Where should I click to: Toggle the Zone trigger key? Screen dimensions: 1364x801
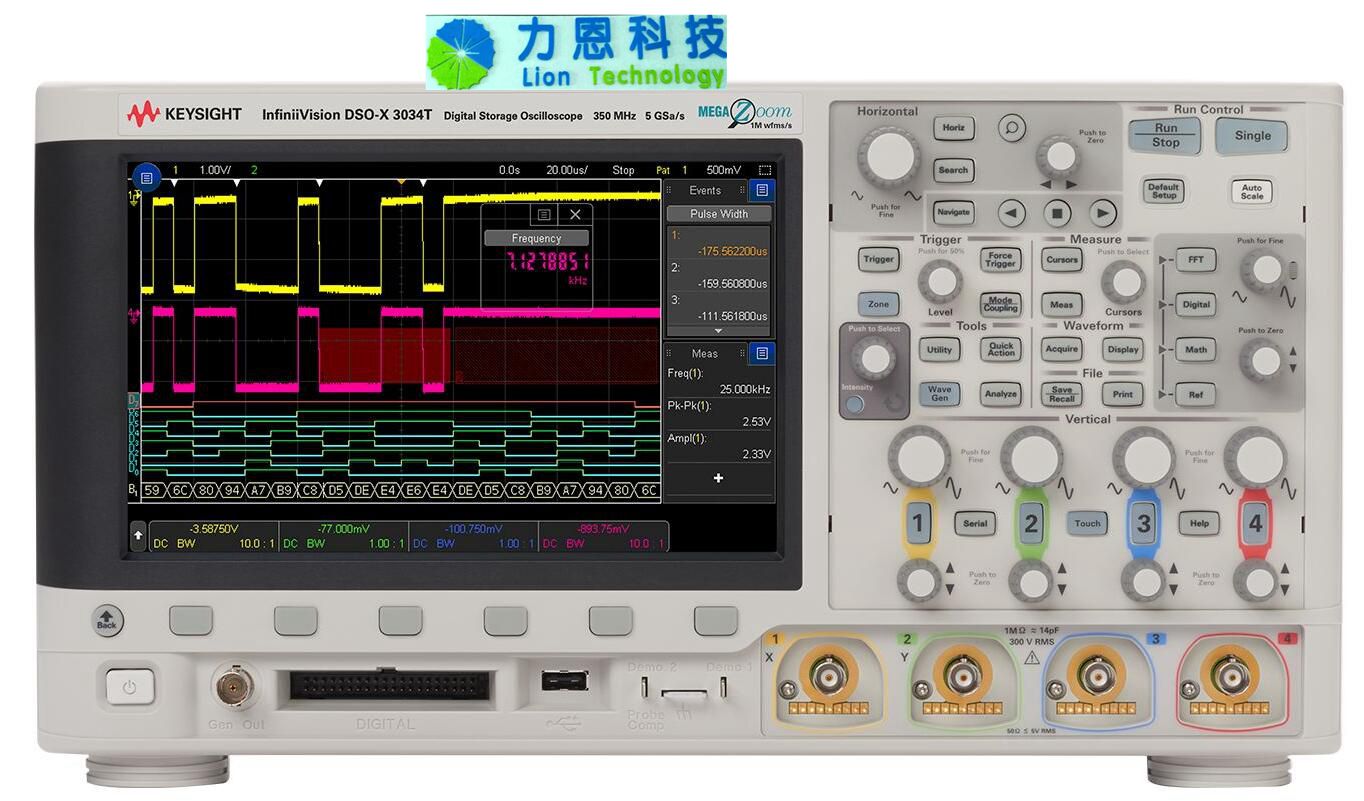point(878,304)
